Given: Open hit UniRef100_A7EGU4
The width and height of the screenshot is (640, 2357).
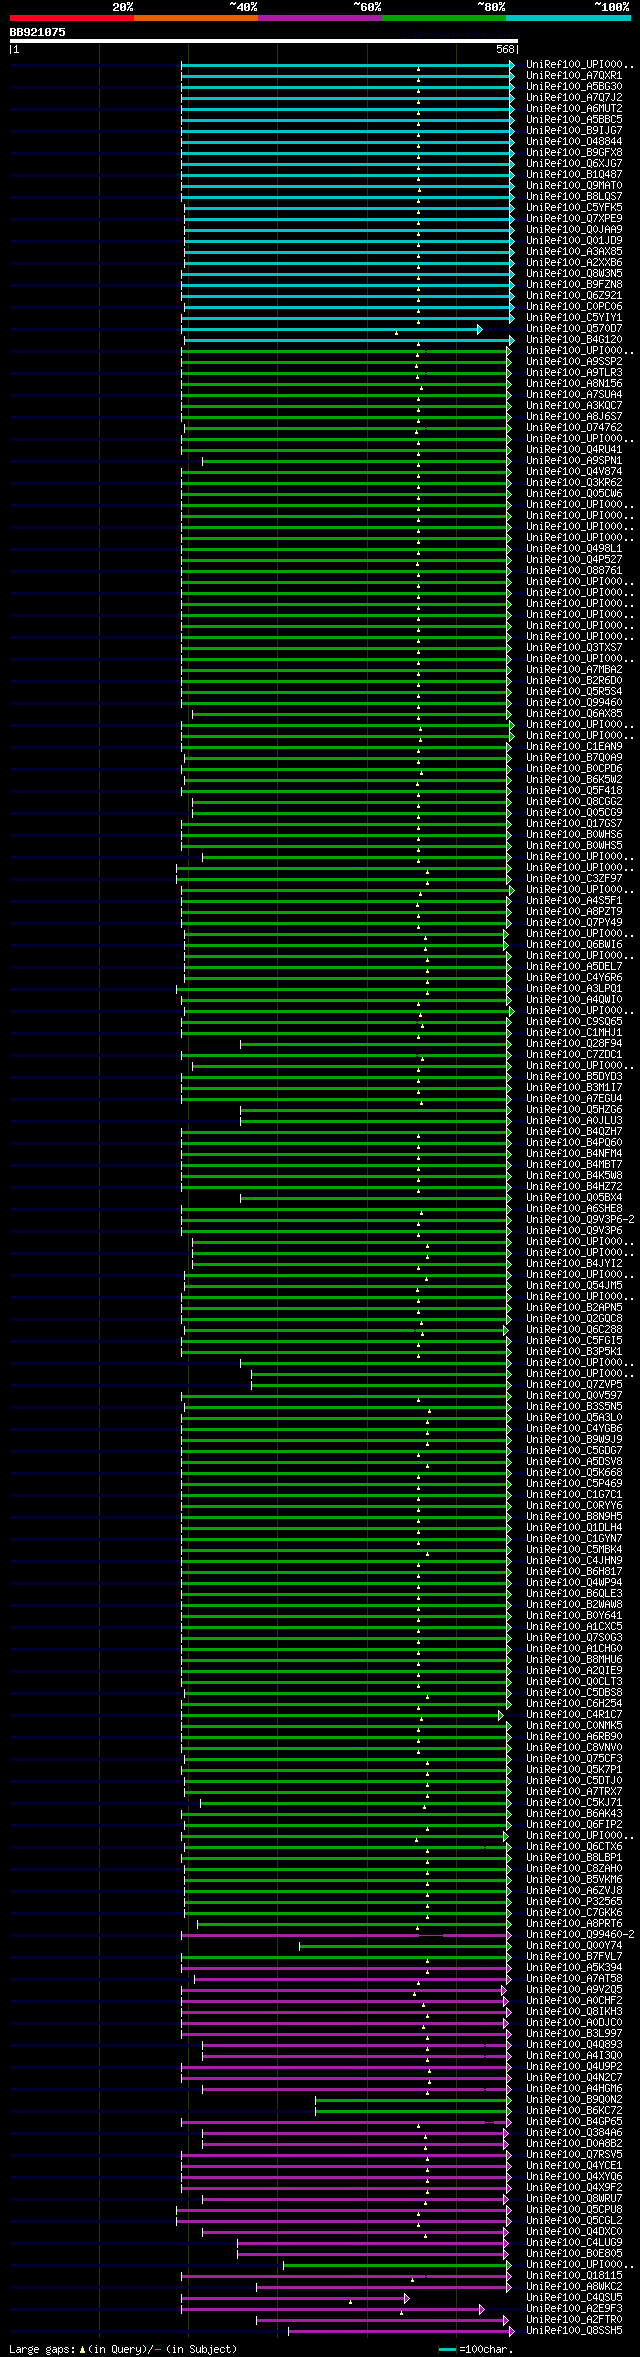Looking at the screenshot, I should 574,1098.
